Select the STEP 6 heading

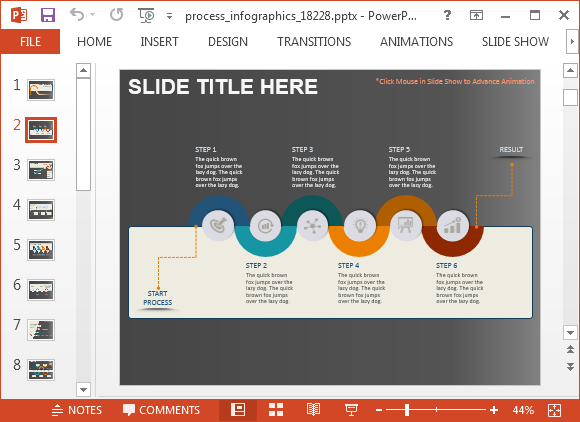(x=446, y=266)
